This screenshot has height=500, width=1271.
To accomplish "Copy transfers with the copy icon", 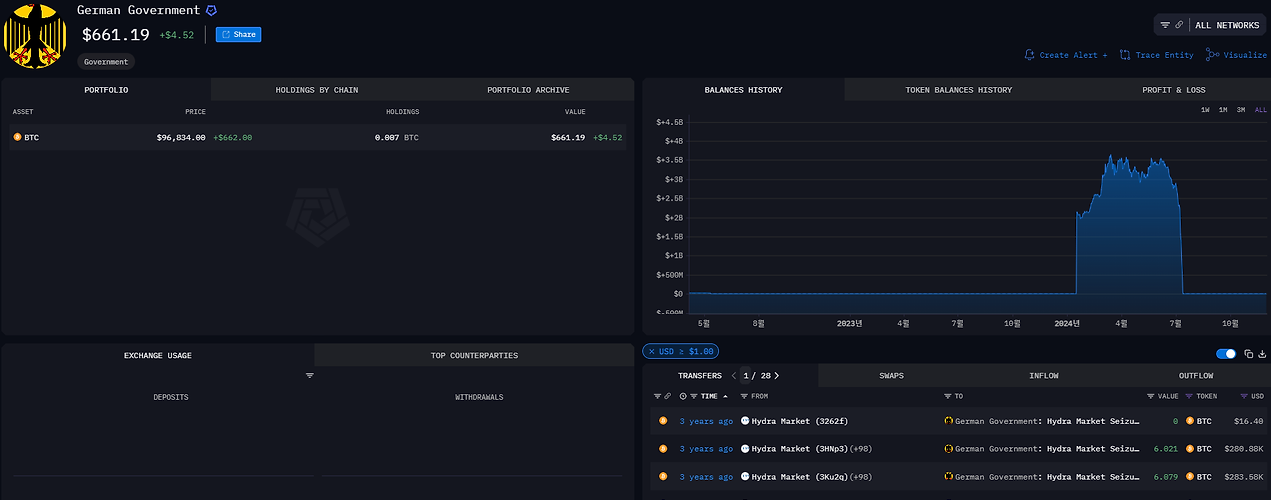I will click(1249, 354).
